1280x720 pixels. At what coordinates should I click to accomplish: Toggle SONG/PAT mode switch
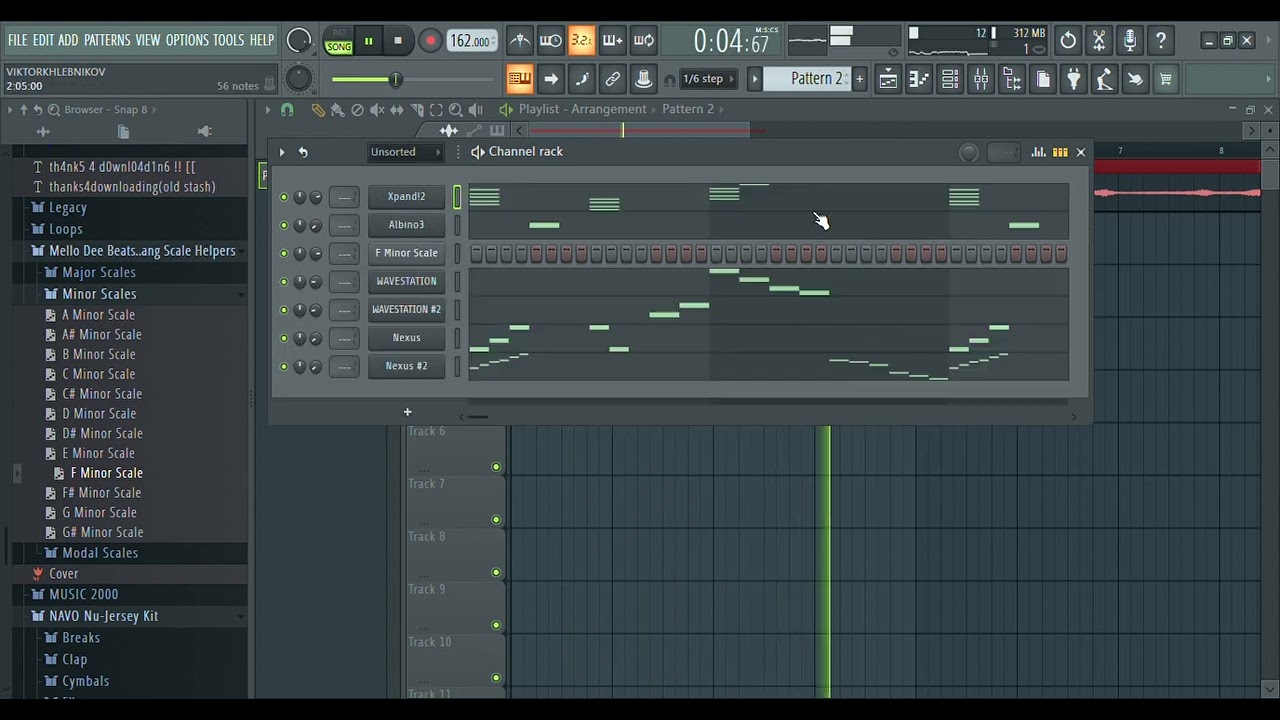point(339,41)
